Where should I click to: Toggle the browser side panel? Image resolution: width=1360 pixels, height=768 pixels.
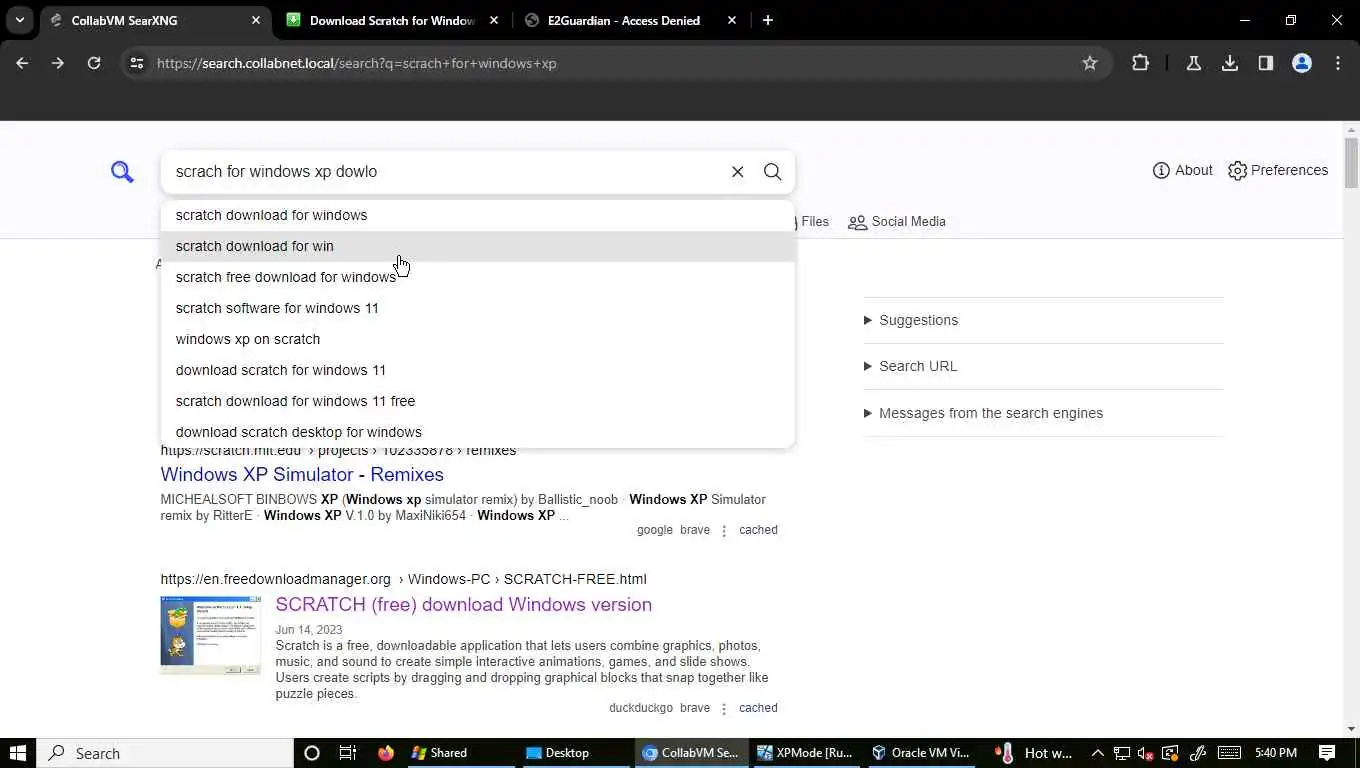[x=1266, y=63]
